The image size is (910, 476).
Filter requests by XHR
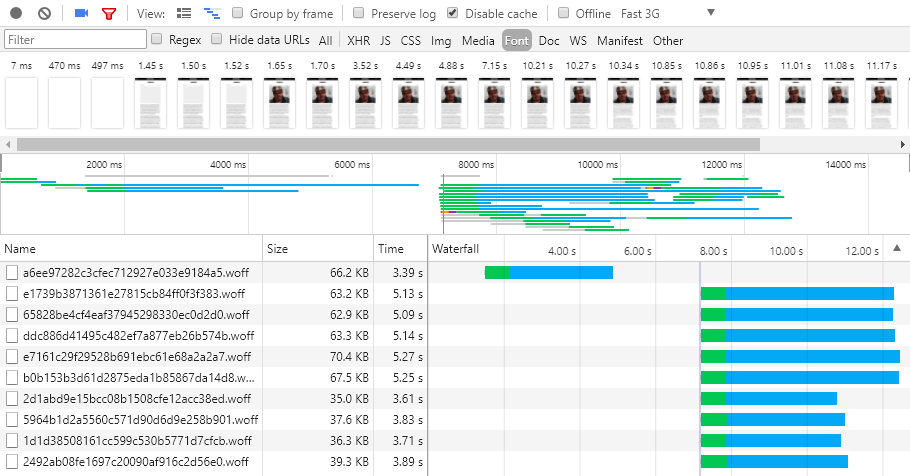coord(359,41)
